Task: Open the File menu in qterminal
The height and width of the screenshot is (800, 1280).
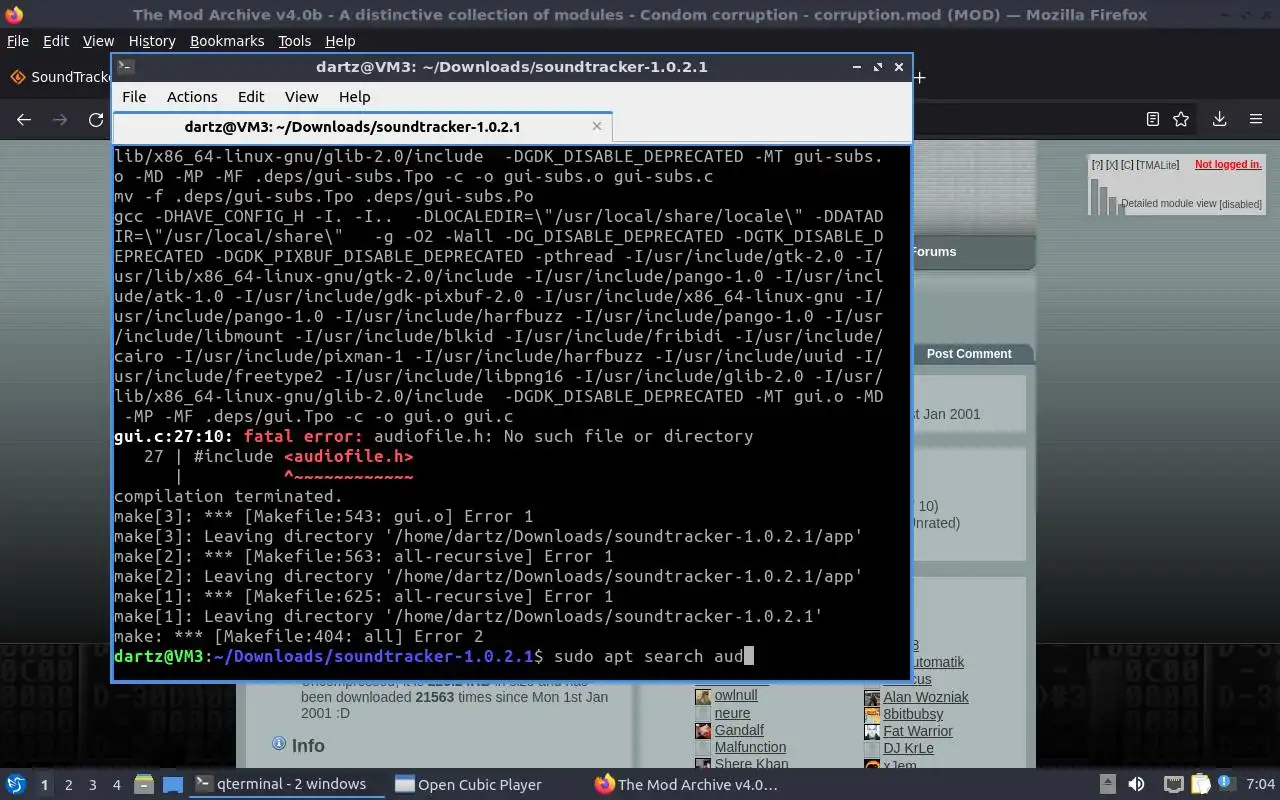Action: (x=134, y=97)
